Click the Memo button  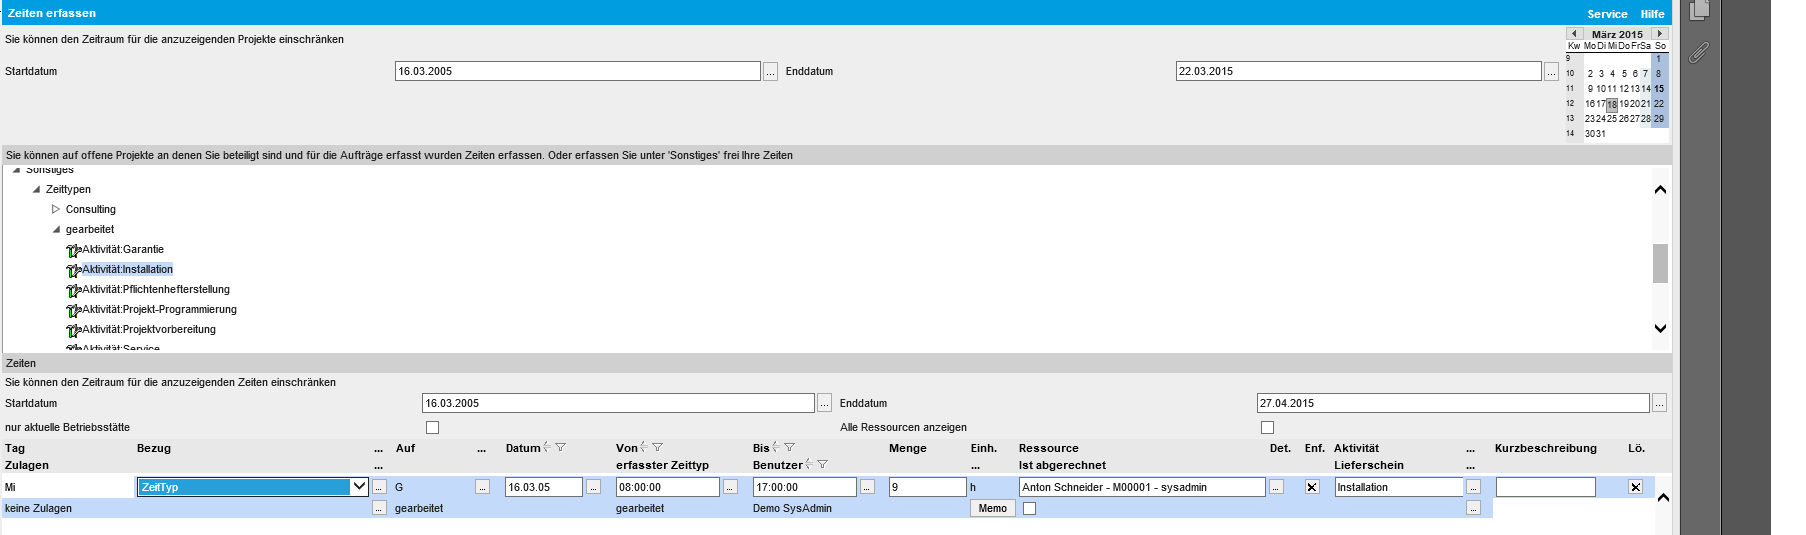(x=992, y=509)
